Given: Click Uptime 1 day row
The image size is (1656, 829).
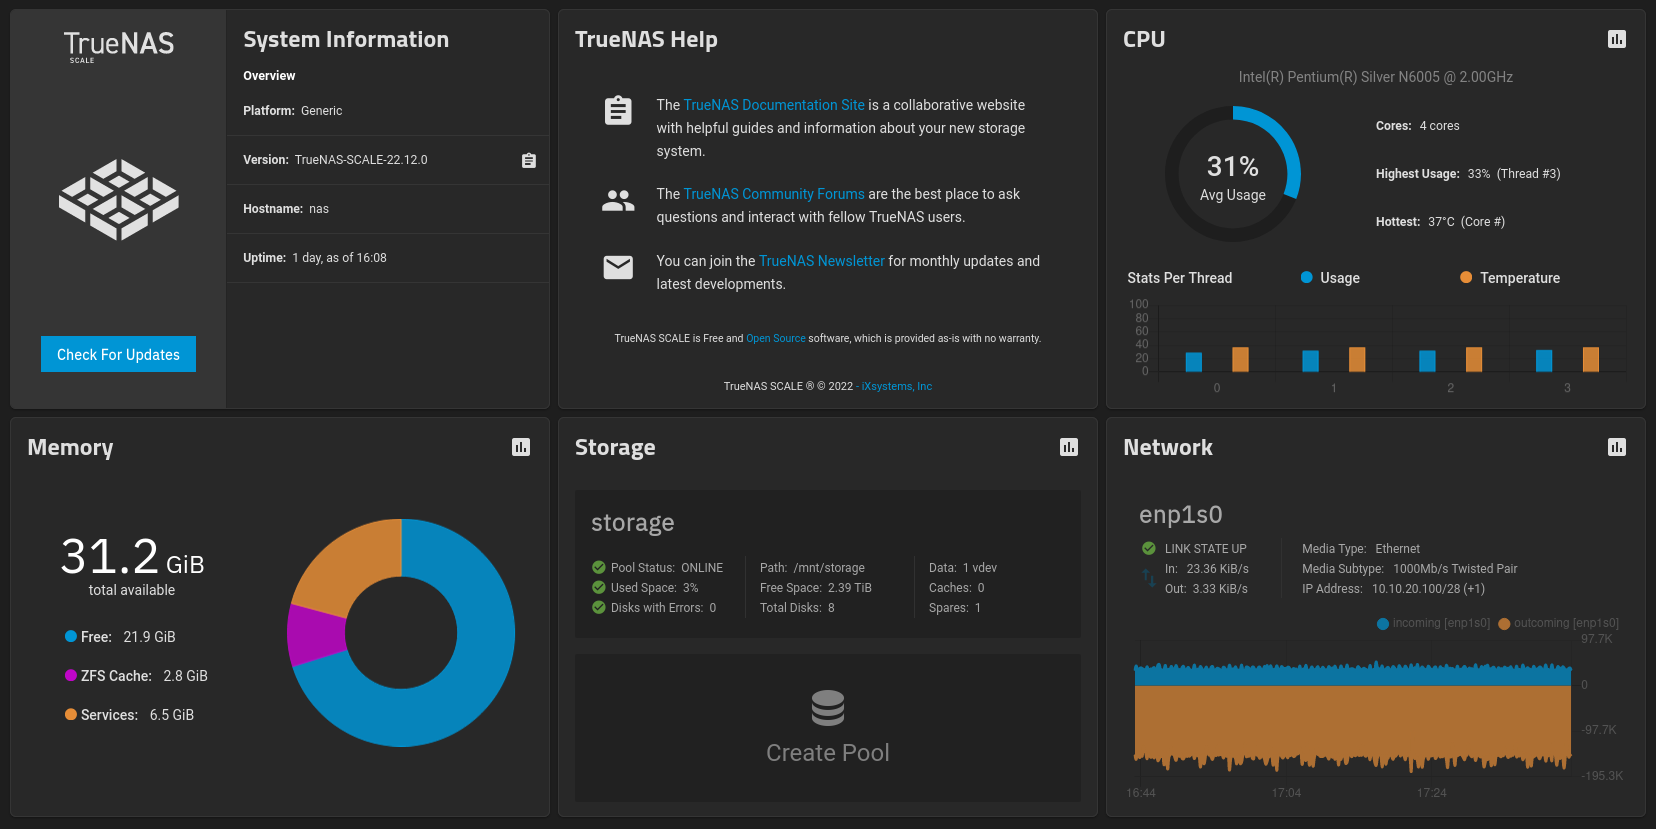Looking at the screenshot, I should pos(388,258).
